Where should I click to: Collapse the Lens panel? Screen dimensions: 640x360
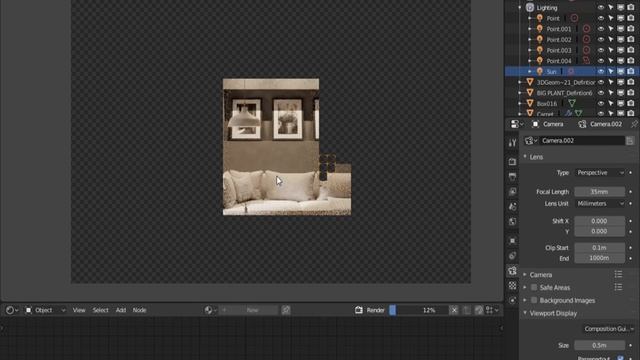(525, 157)
